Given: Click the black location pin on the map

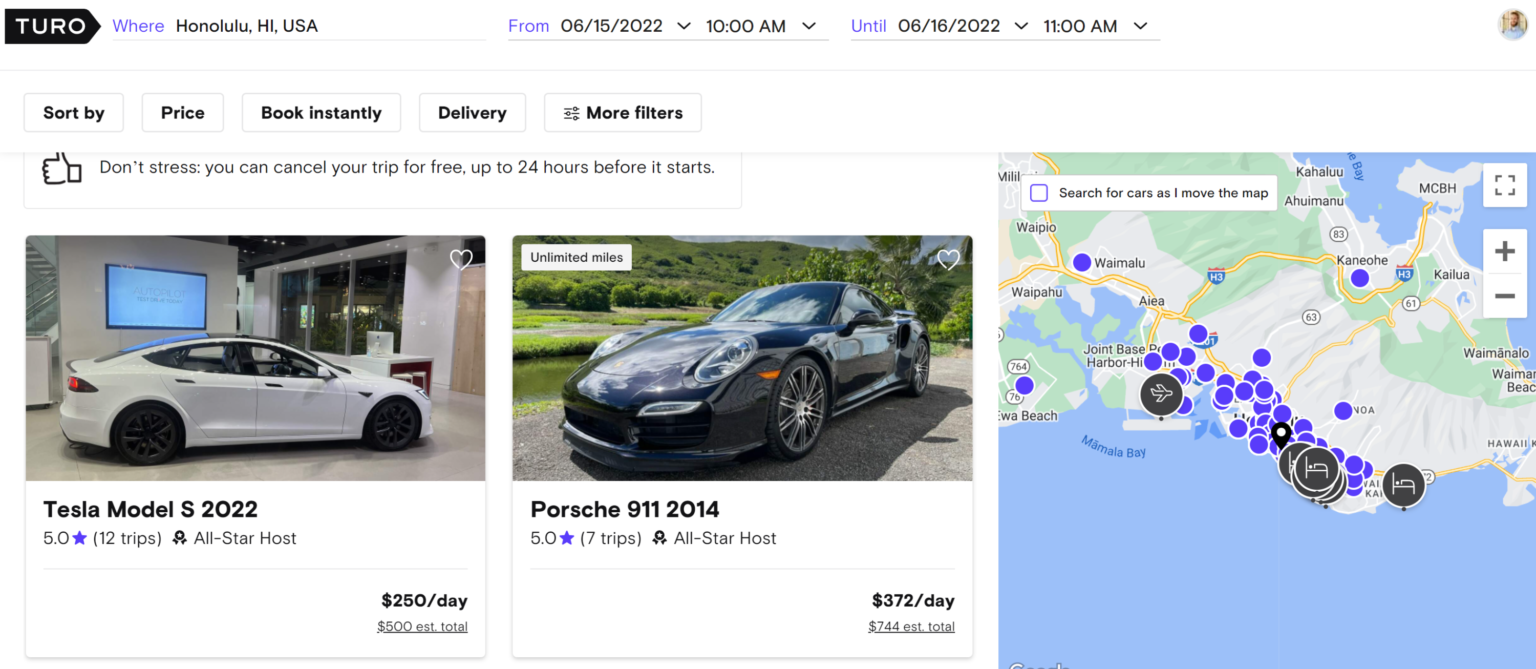Looking at the screenshot, I should click(x=1281, y=434).
